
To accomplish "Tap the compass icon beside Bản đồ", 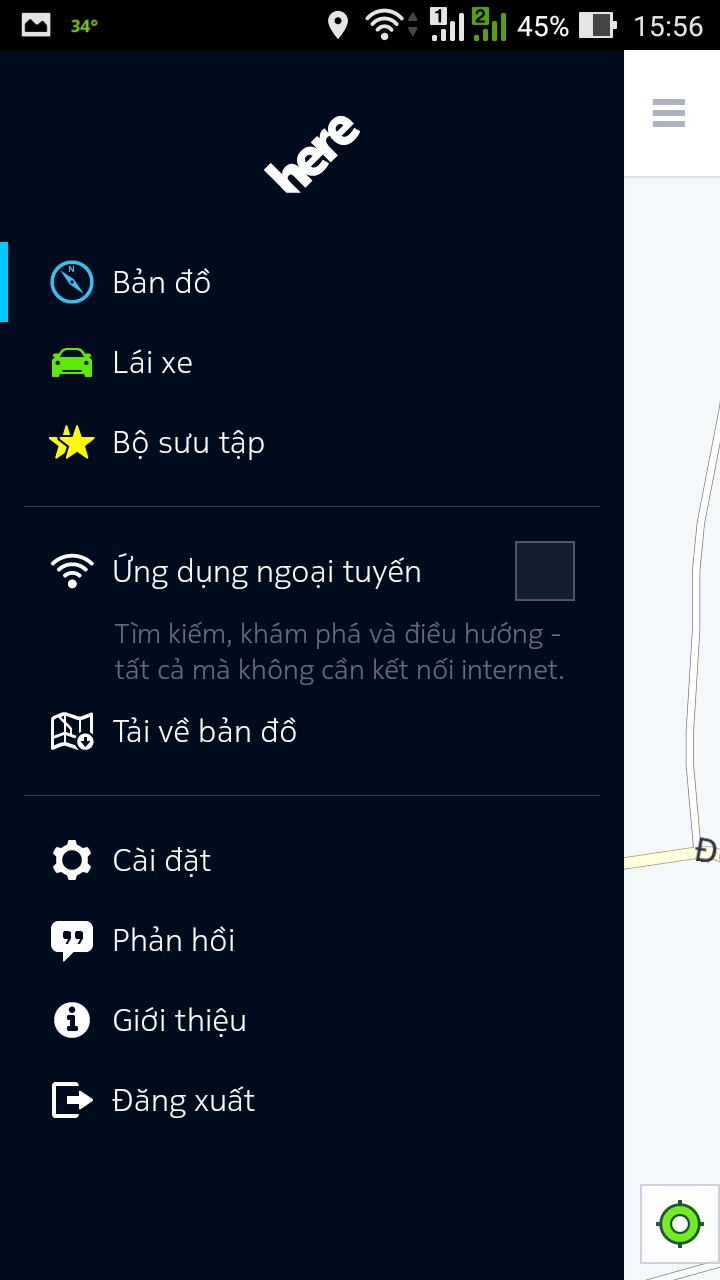I will click(72, 282).
